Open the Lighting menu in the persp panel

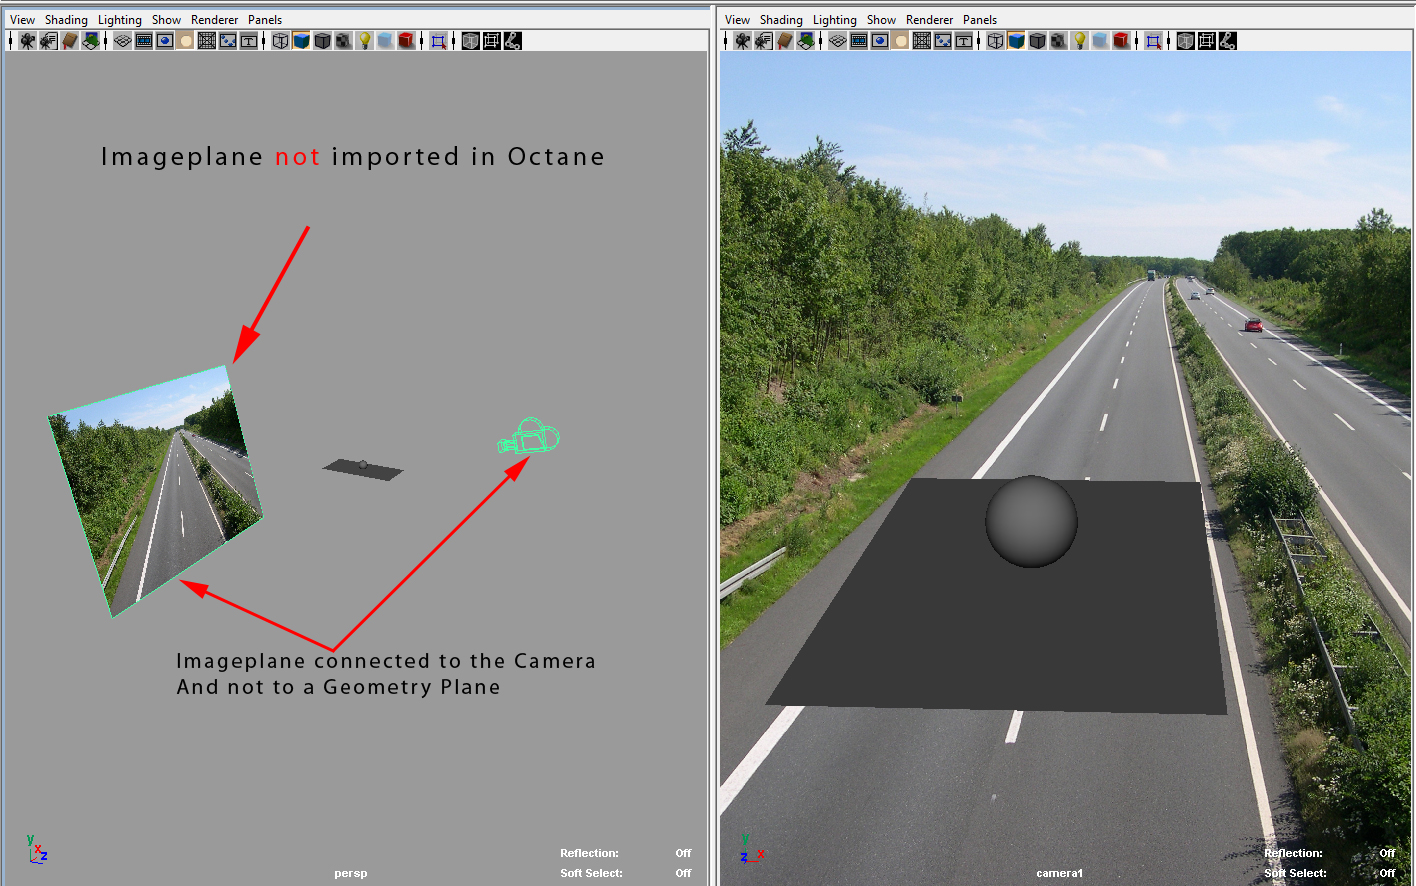pyautogui.click(x=120, y=20)
